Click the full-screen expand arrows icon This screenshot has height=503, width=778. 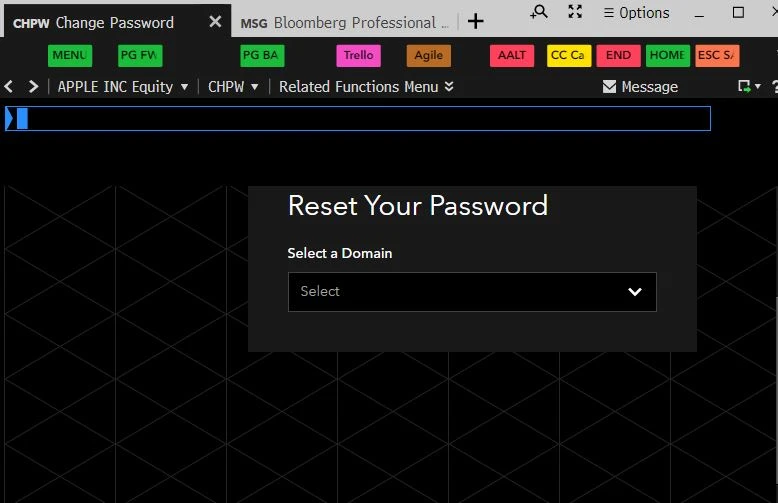coord(575,12)
